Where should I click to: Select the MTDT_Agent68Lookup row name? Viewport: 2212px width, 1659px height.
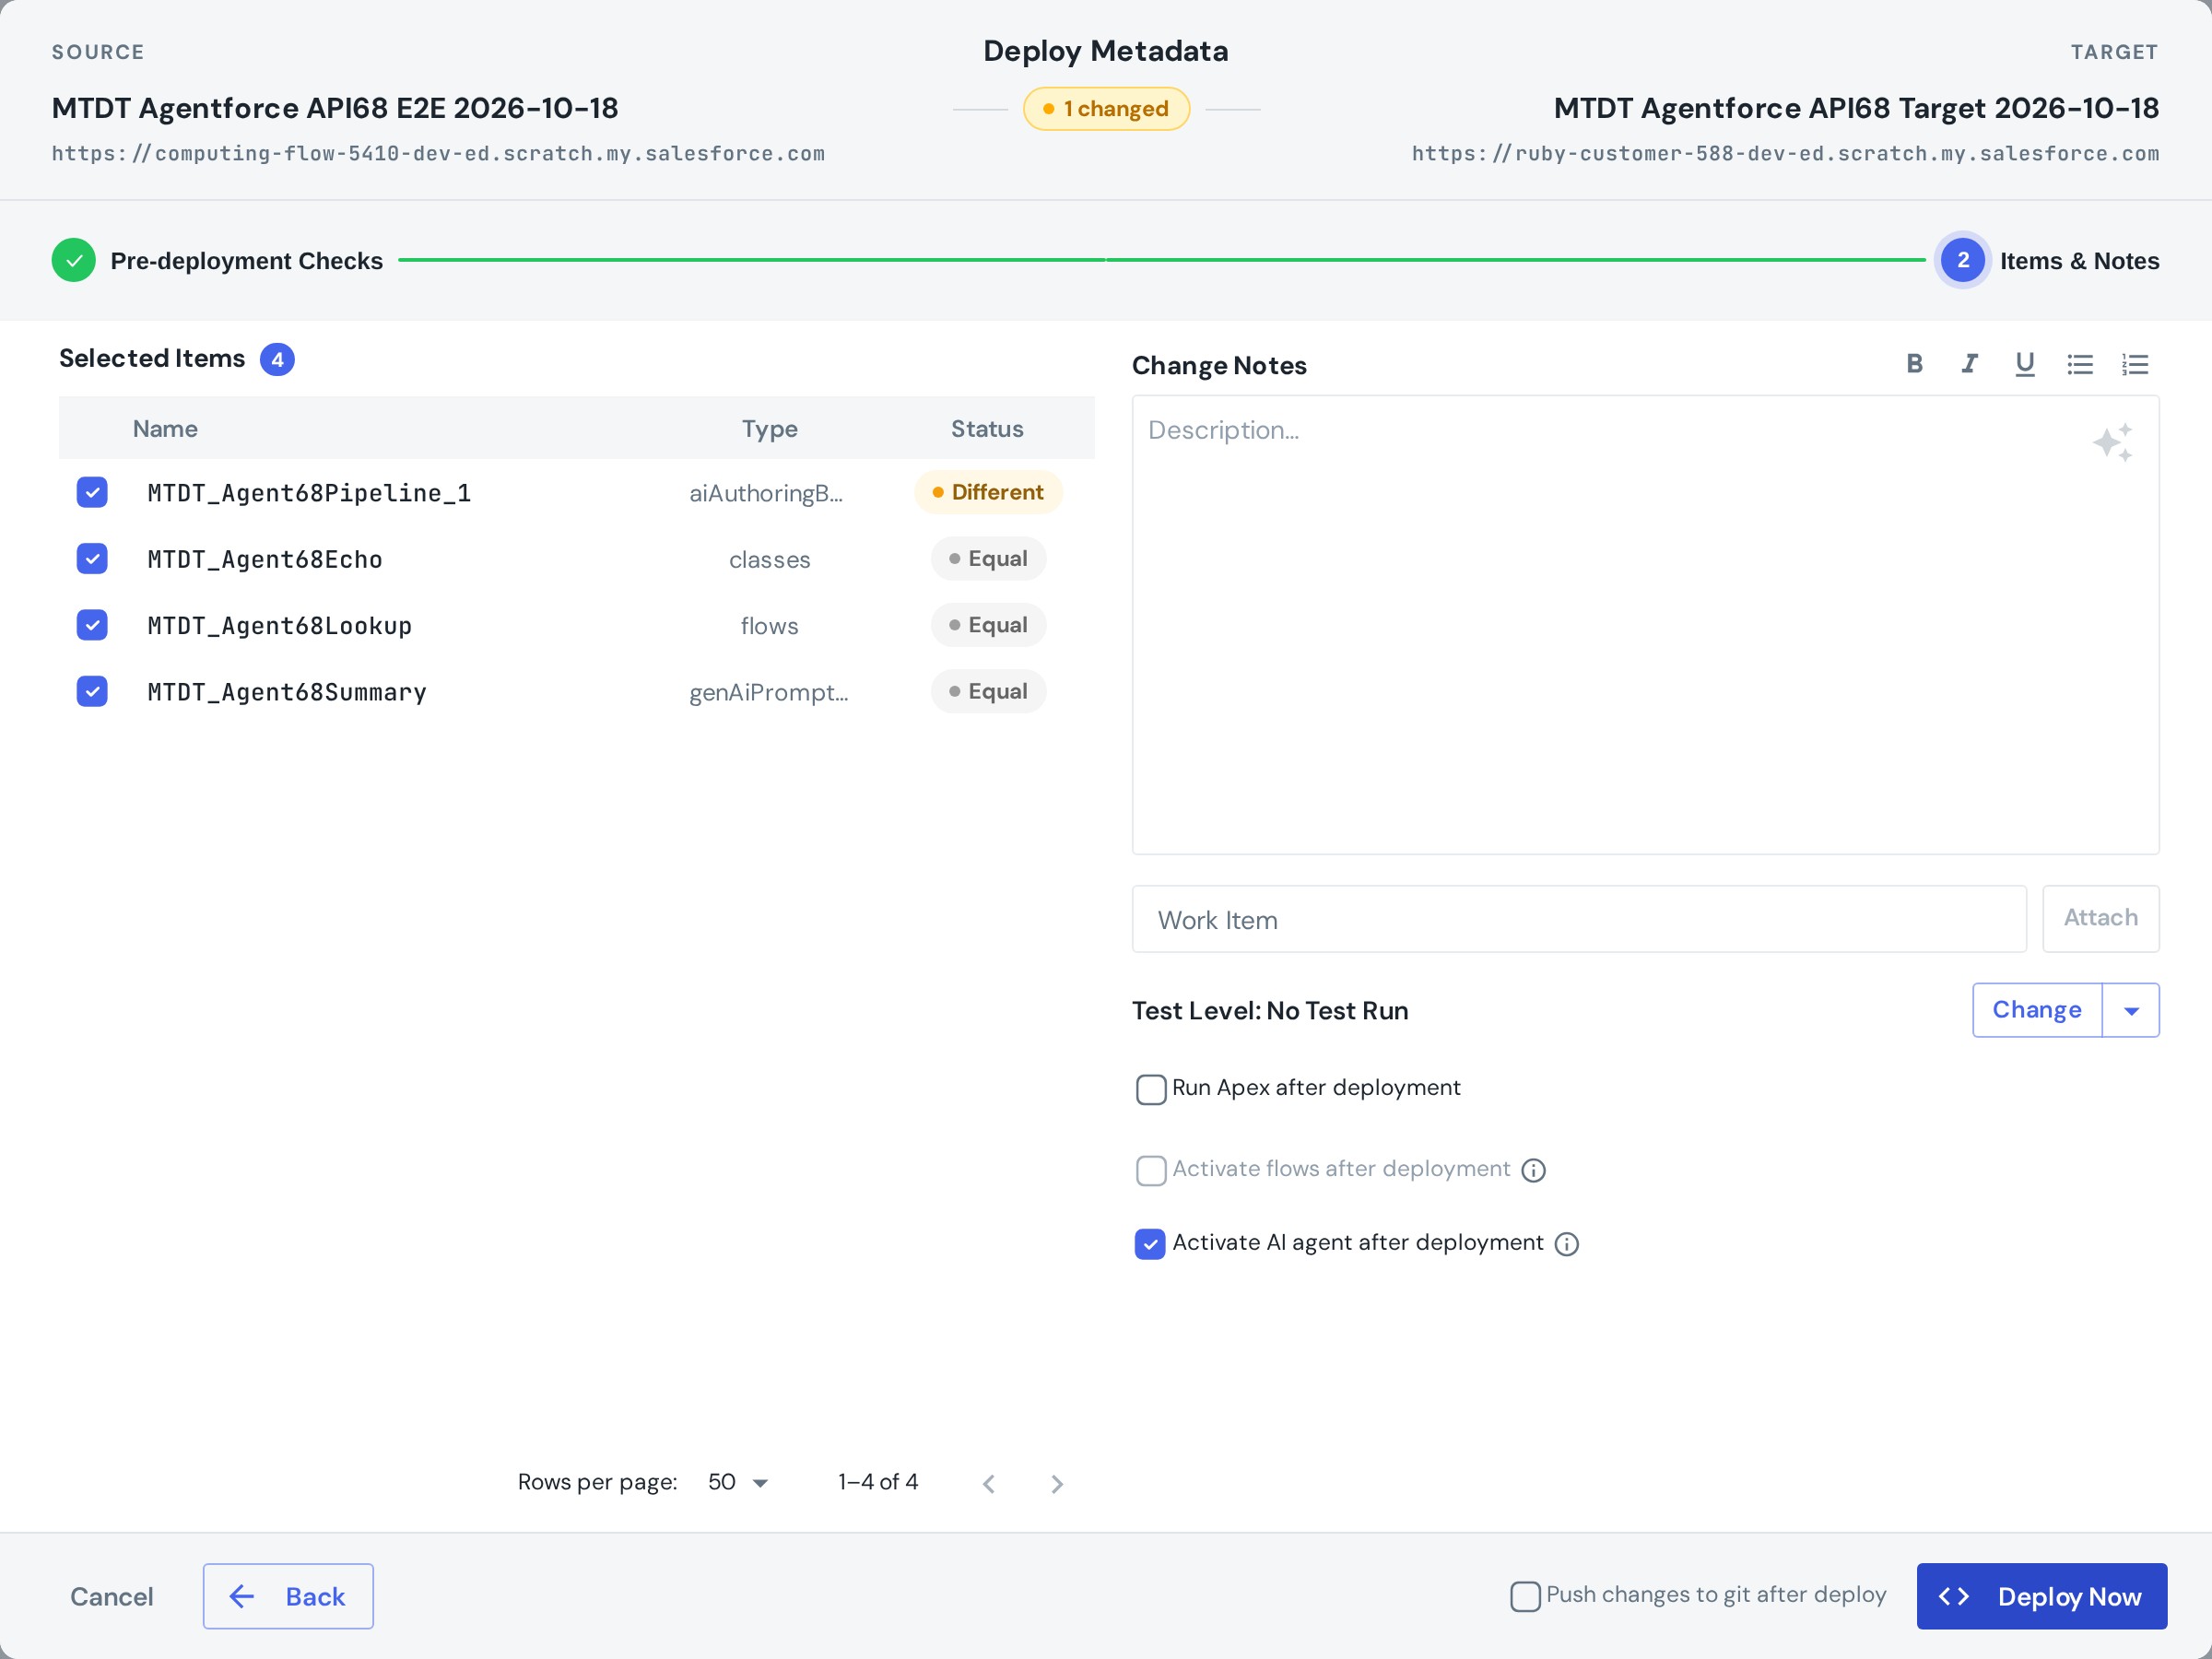pos(279,626)
